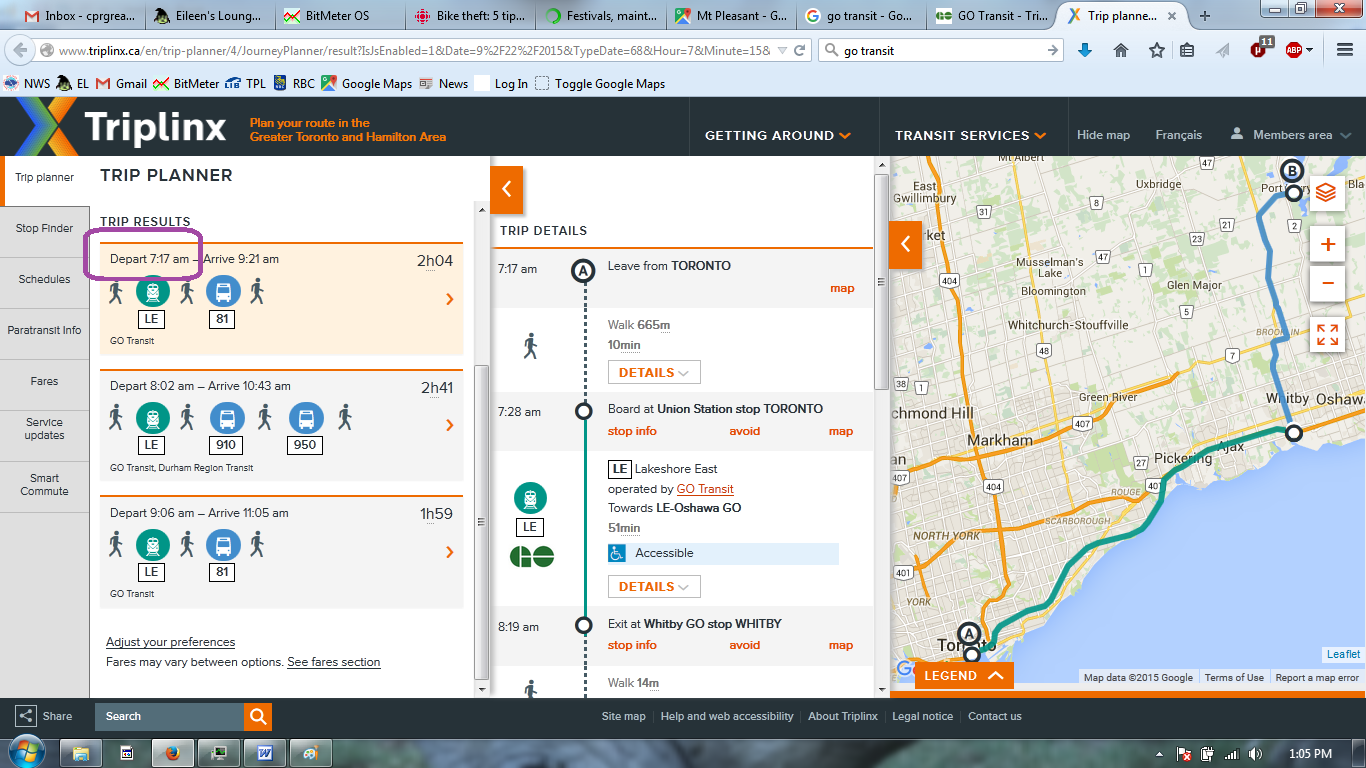
Task: Zoom in on the map
Action: pos(1327,244)
